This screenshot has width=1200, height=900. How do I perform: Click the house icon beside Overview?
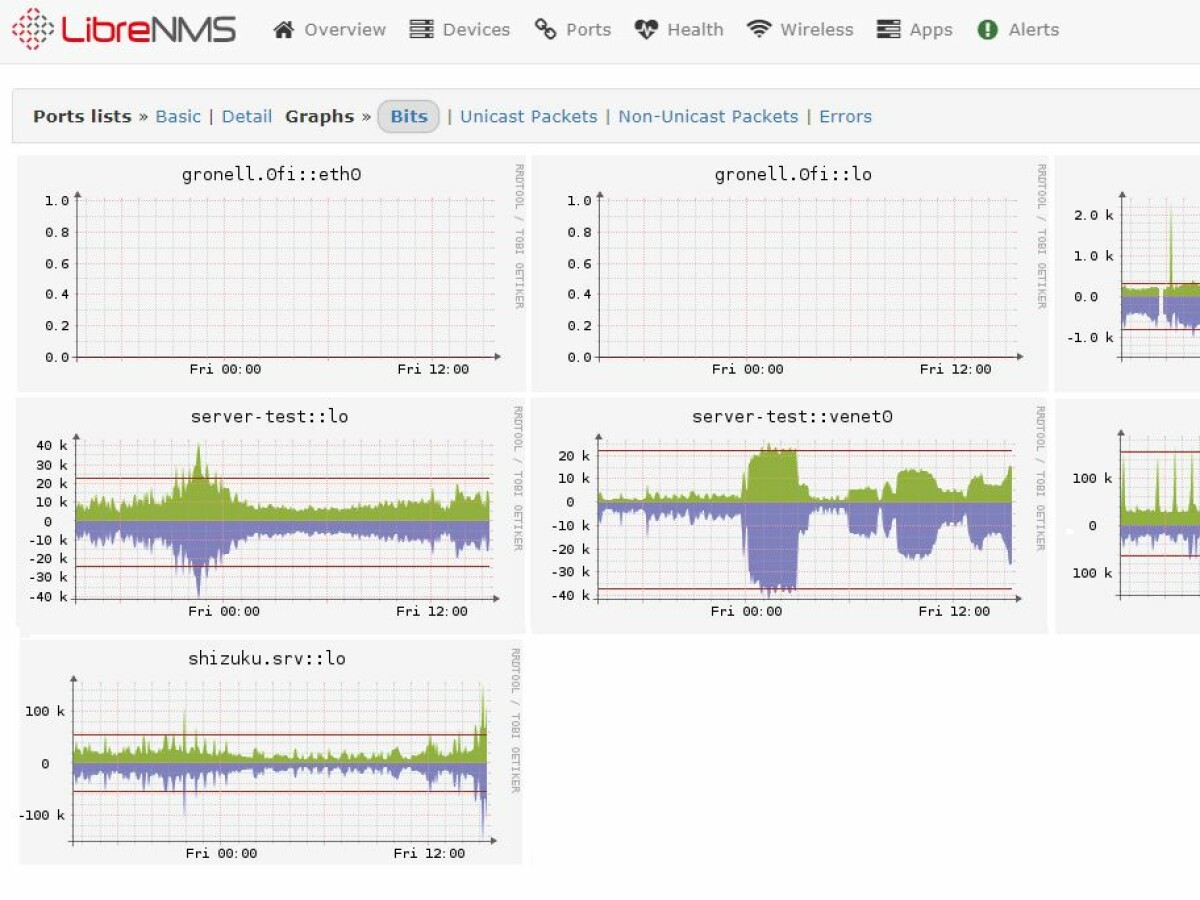(x=284, y=30)
